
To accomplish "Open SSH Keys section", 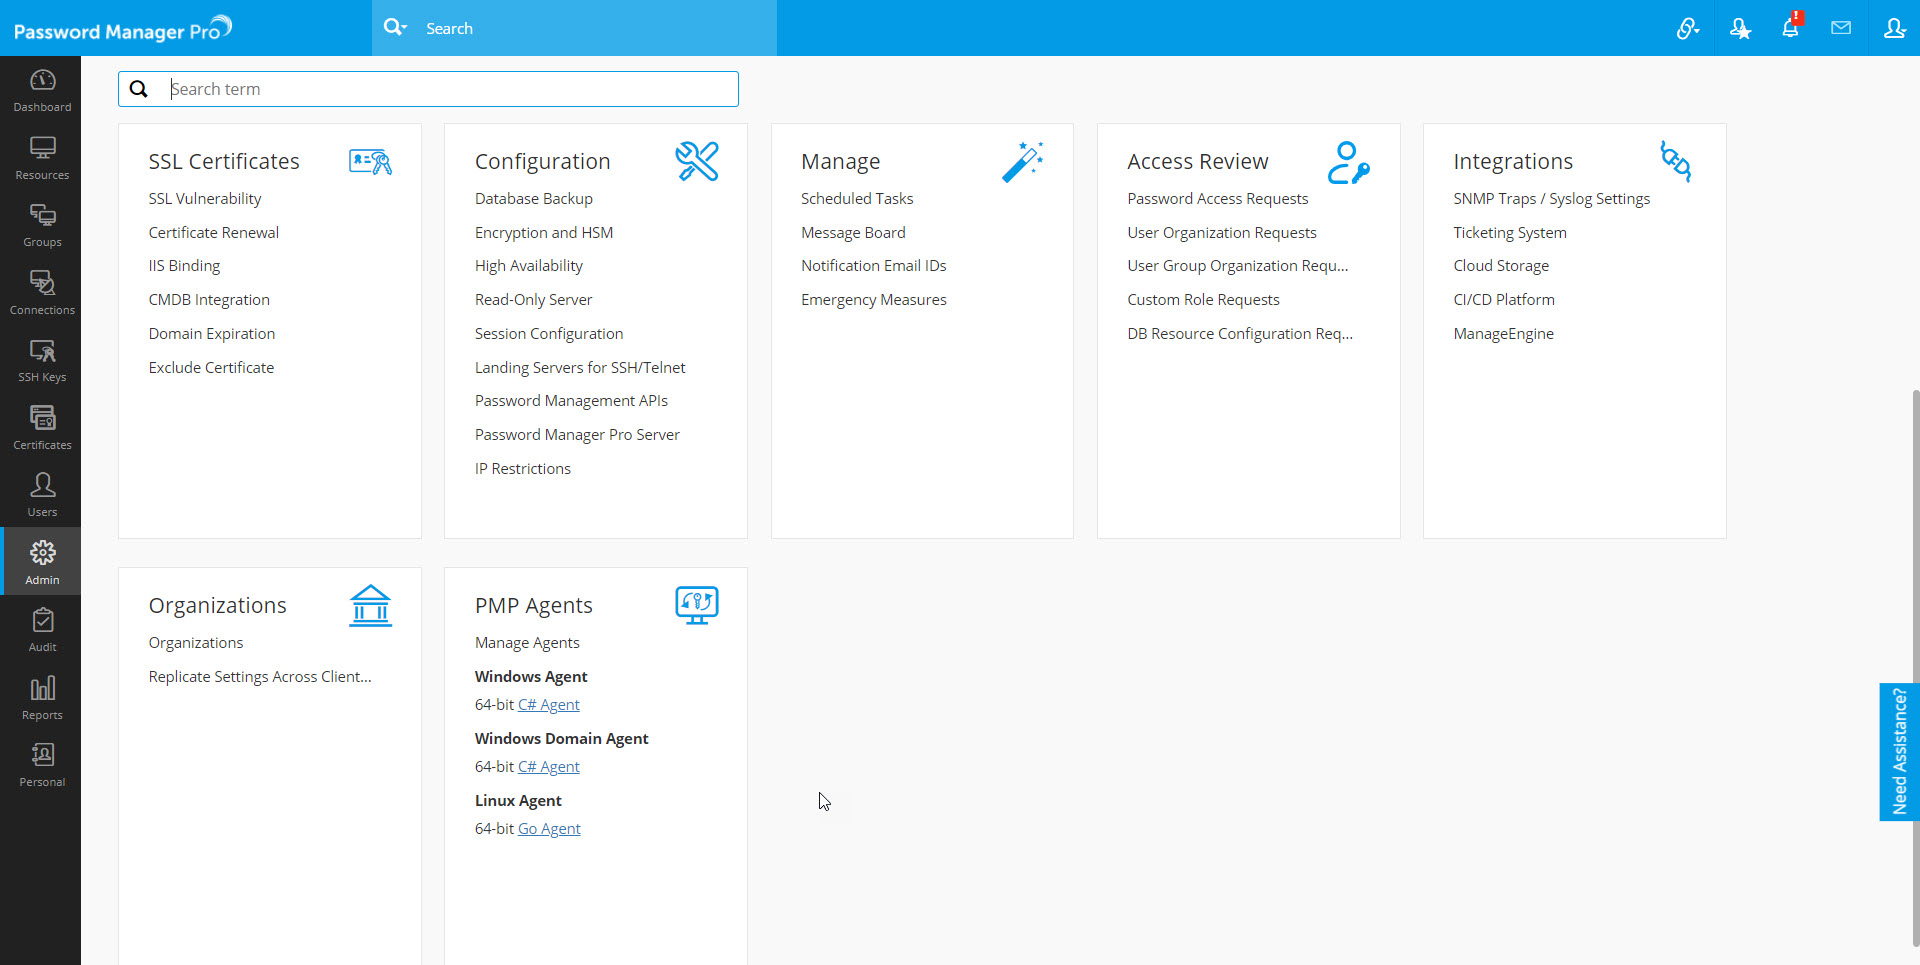I will pos(42,360).
